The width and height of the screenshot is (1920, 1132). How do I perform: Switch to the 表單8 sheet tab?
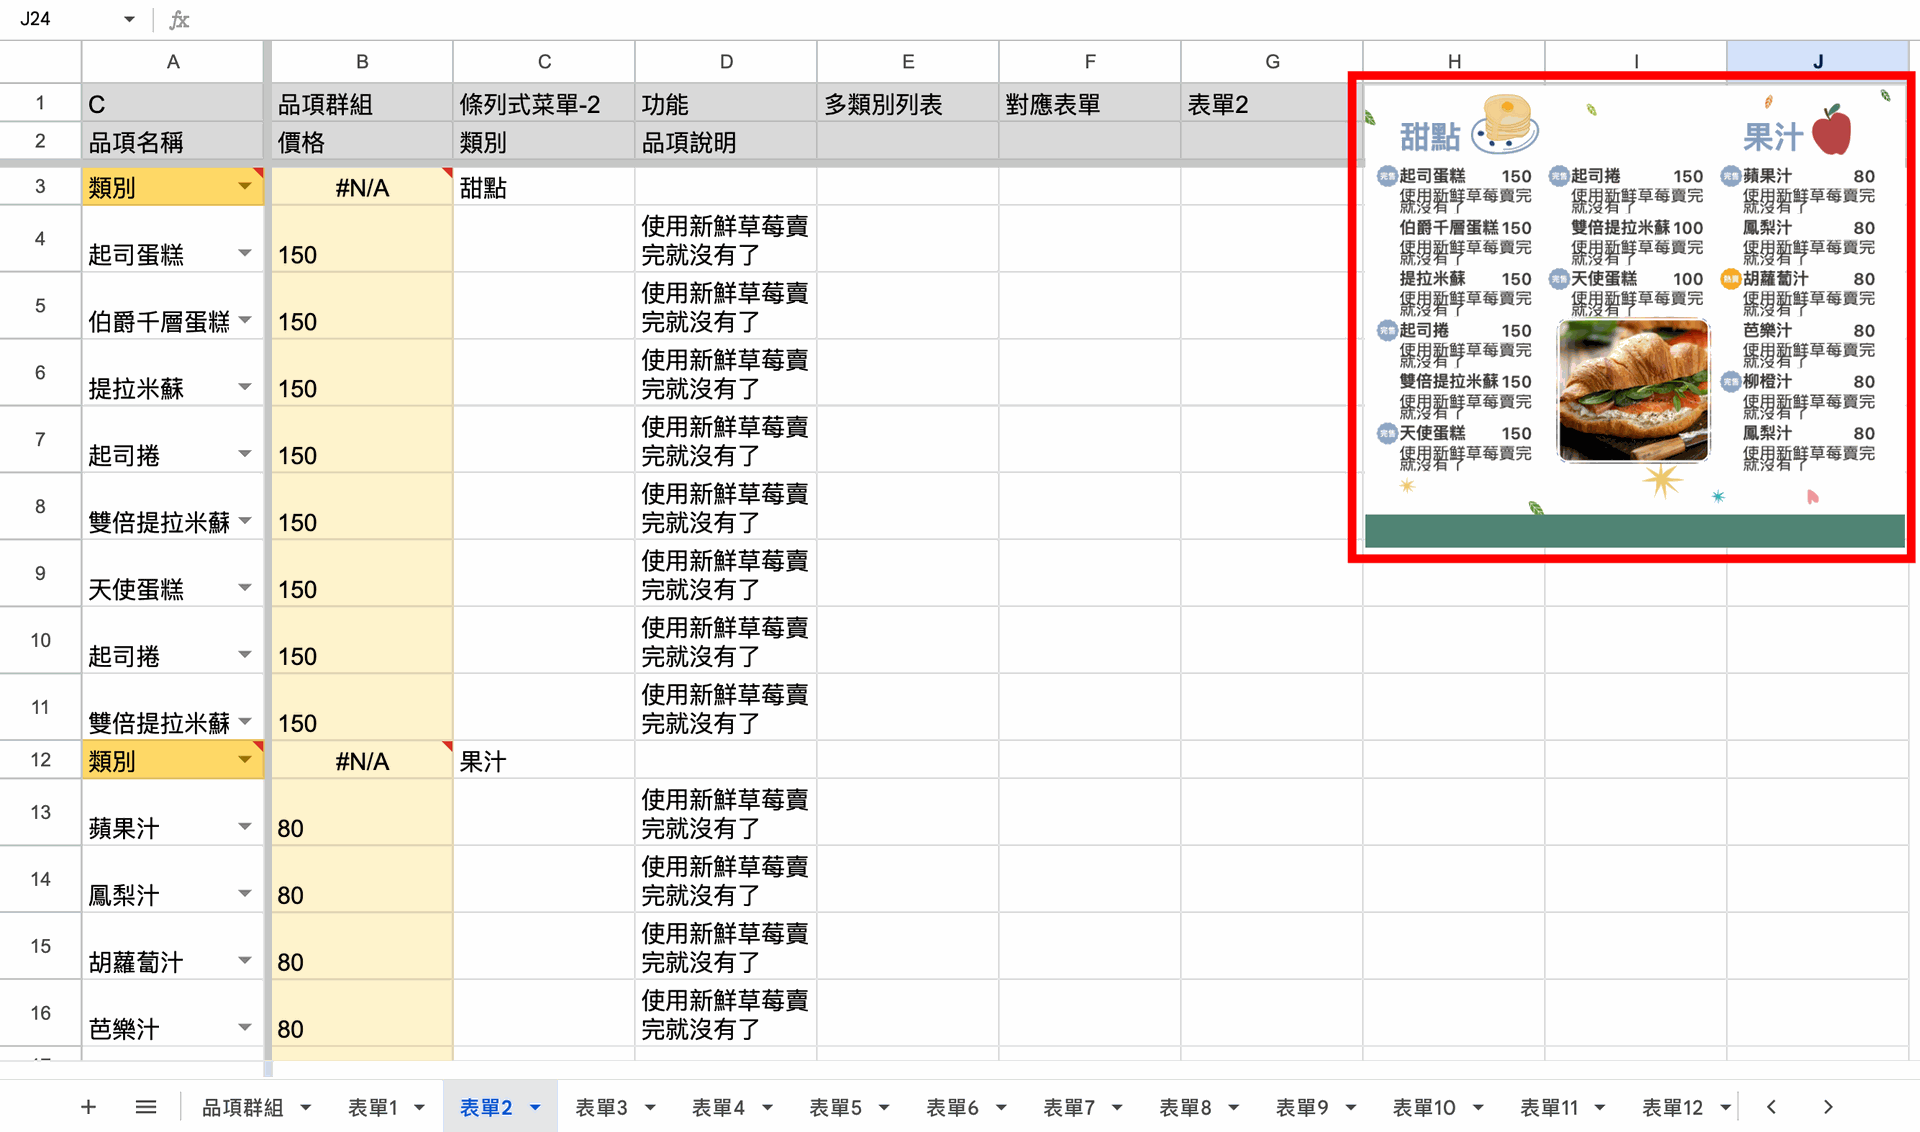1185,1107
